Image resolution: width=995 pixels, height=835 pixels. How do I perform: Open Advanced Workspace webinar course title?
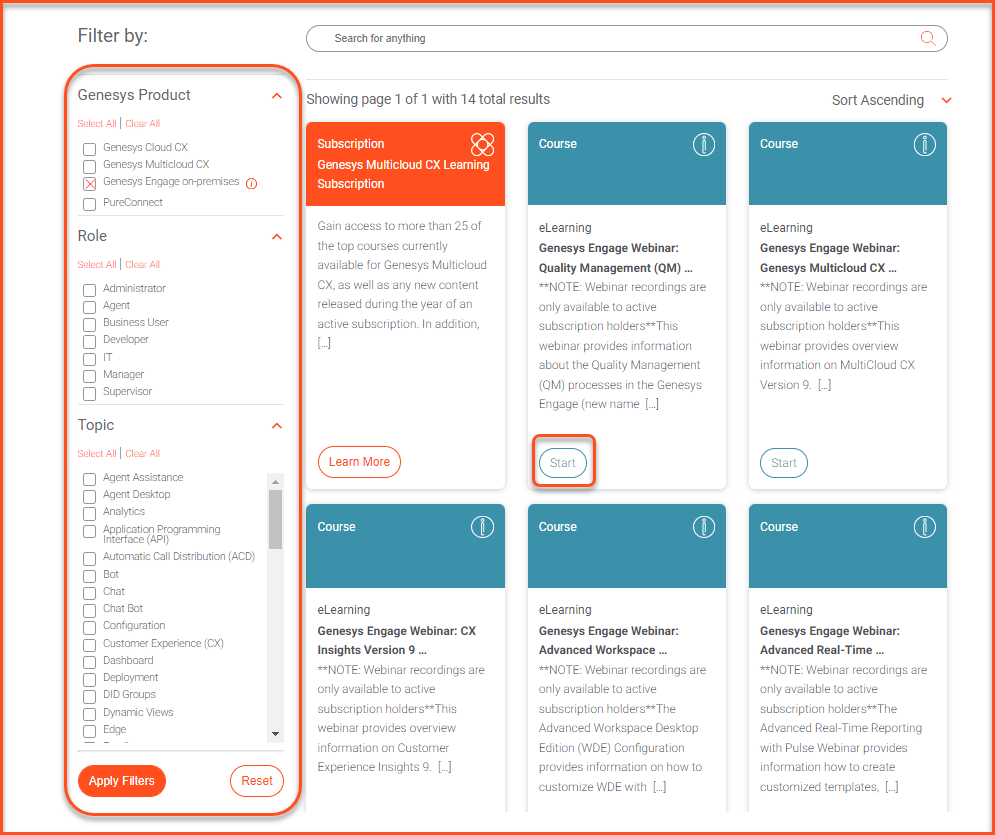(609, 641)
